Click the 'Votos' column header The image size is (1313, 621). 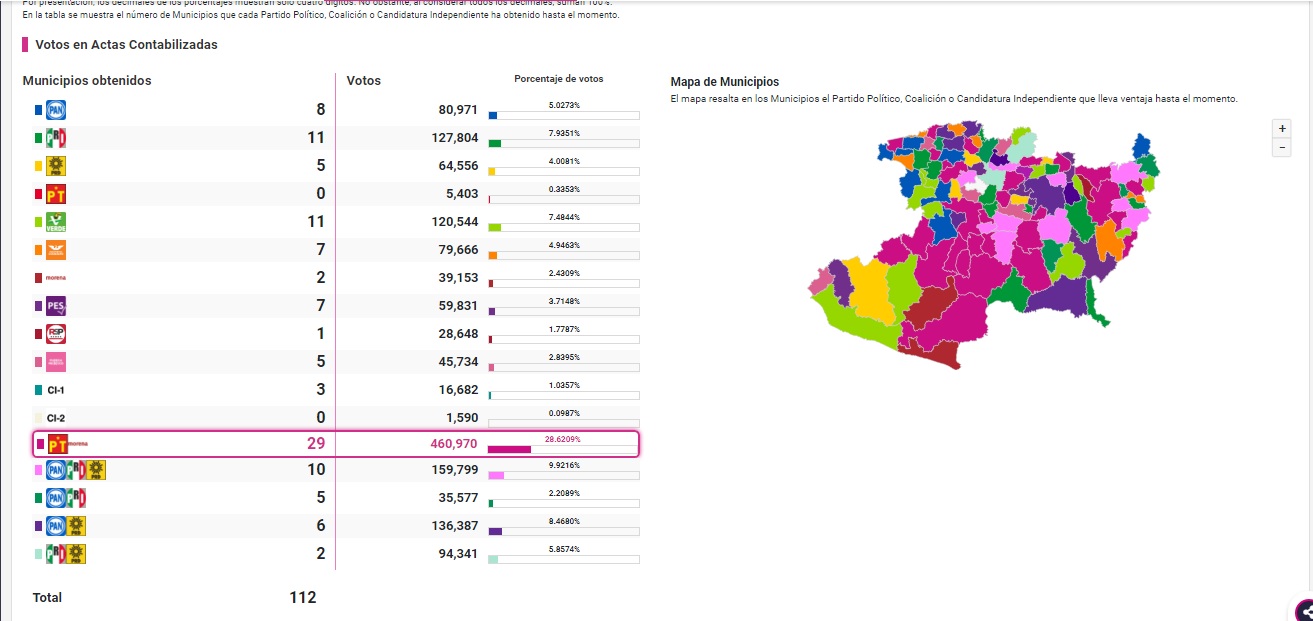click(x=364, y=81)
